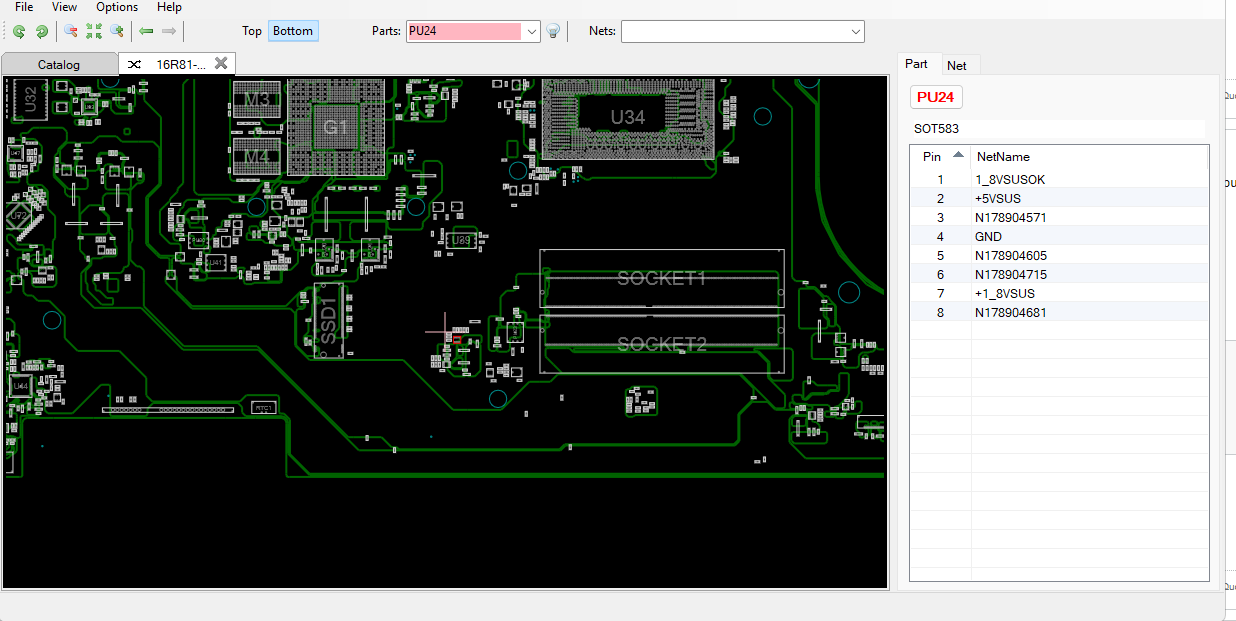This screenshot has width=1236, height=621.
Task: Close the 16R81 board tab
Action: pyautogui.click(x=221, y=64)
